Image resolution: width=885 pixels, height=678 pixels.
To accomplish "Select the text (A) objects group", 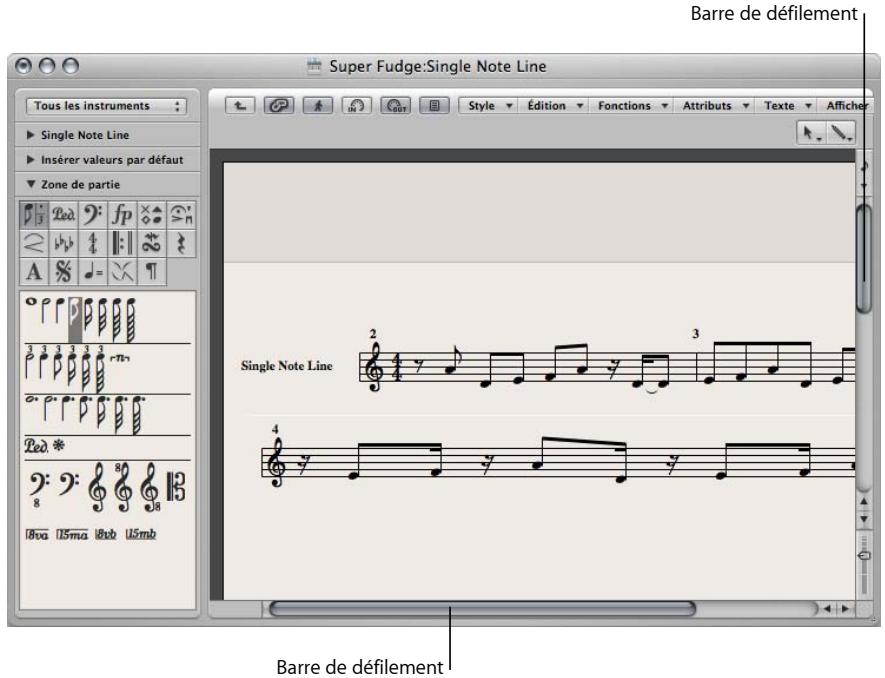I will coord(34,272).
